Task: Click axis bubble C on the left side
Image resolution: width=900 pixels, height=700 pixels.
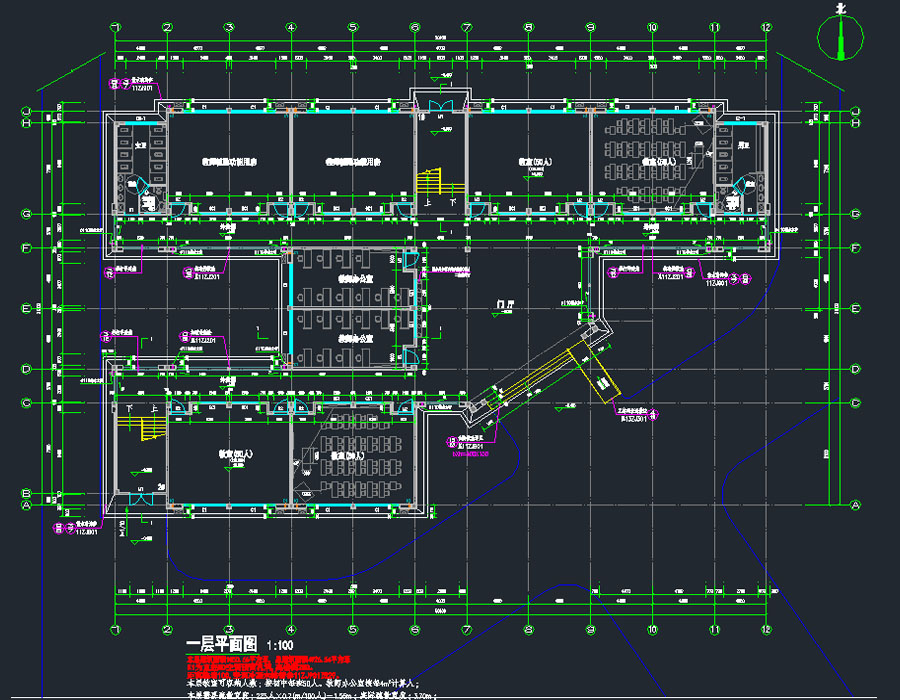Action: [x=26, y=403]
